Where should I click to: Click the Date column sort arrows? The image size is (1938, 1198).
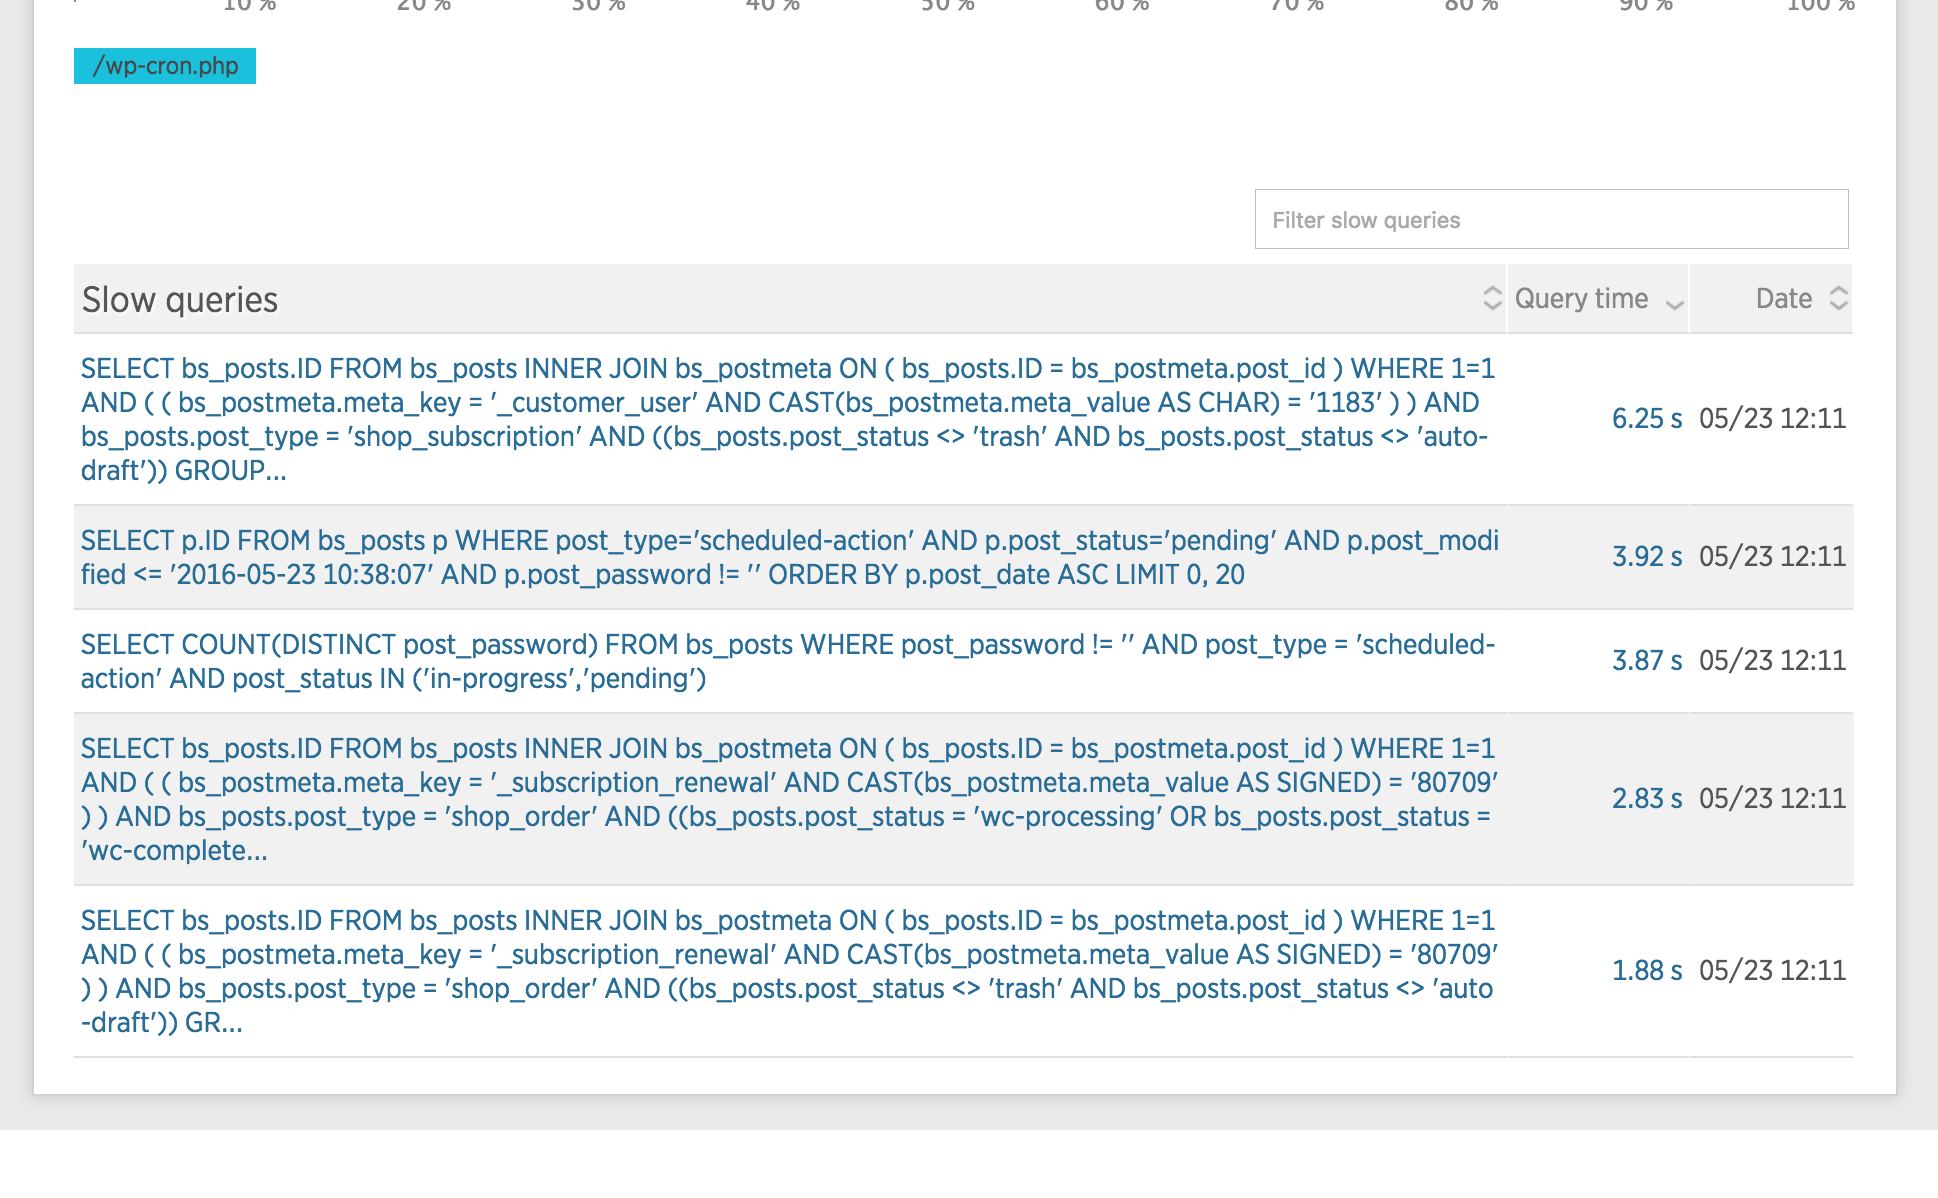tap(1838, 298)
